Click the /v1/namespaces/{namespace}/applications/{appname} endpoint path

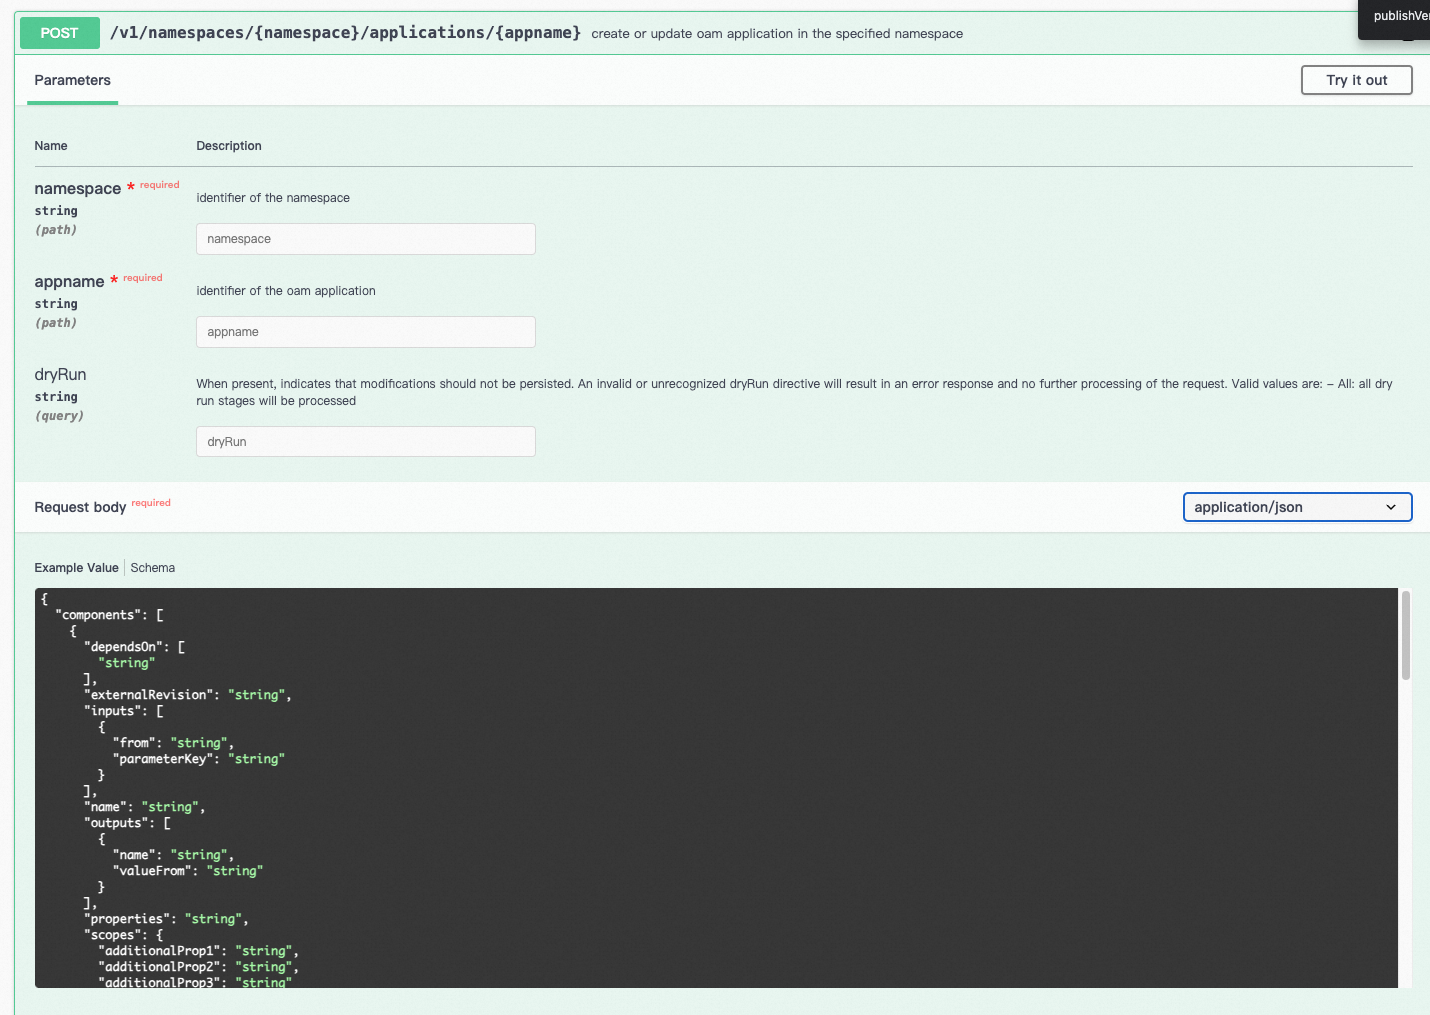click(x=345, y=33)
